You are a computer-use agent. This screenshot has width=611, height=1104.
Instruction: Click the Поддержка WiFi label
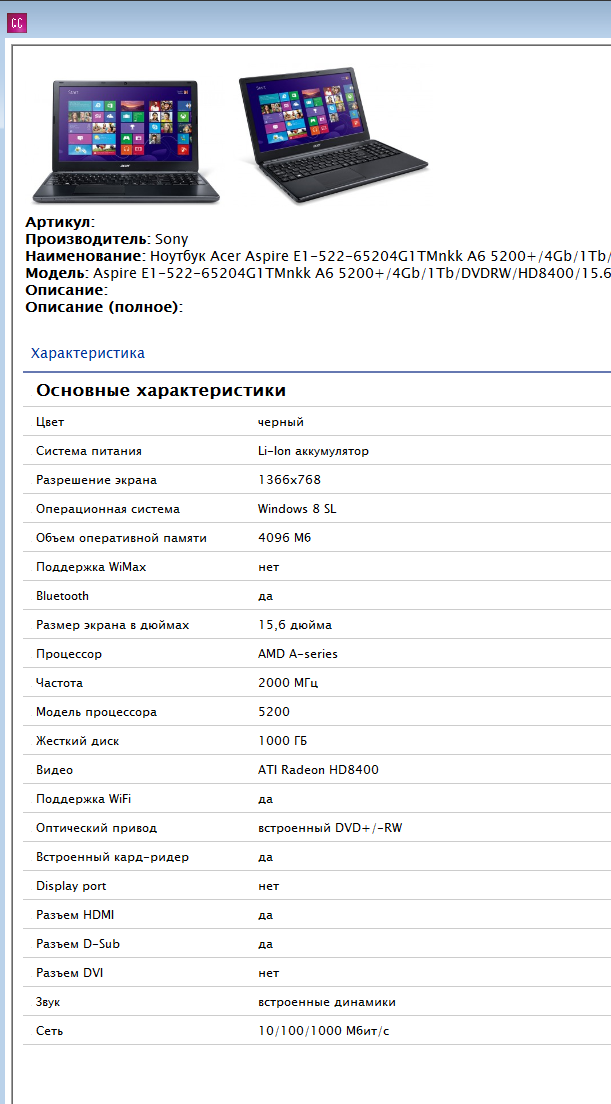[84, 799]
